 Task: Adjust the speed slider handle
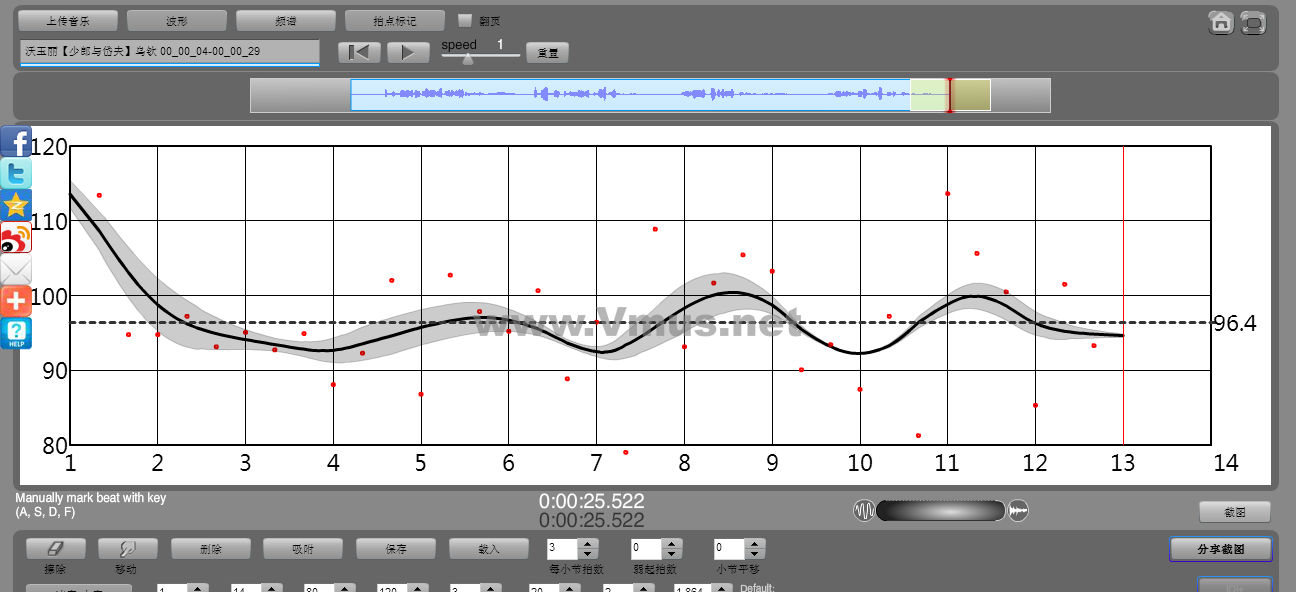coord(467,58)
